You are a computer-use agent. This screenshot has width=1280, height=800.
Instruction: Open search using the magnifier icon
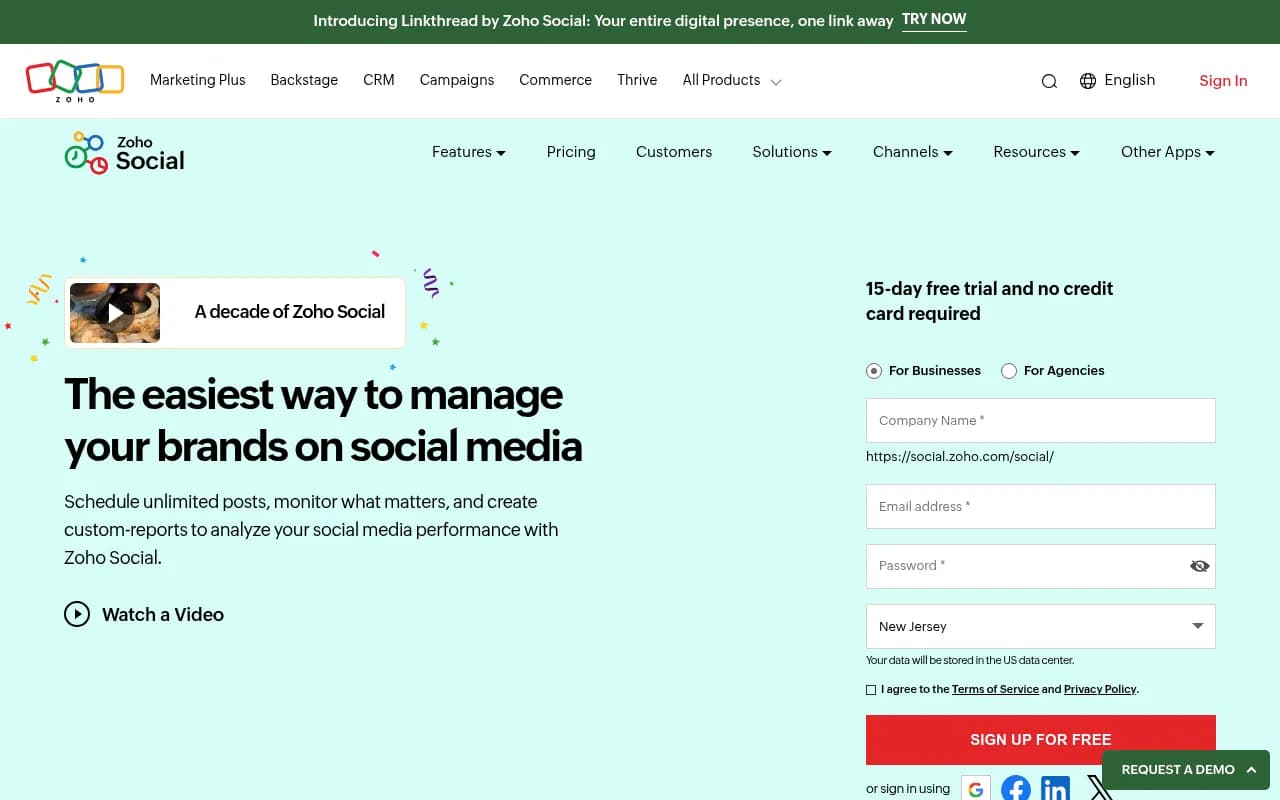click(x=1049, y=81)
